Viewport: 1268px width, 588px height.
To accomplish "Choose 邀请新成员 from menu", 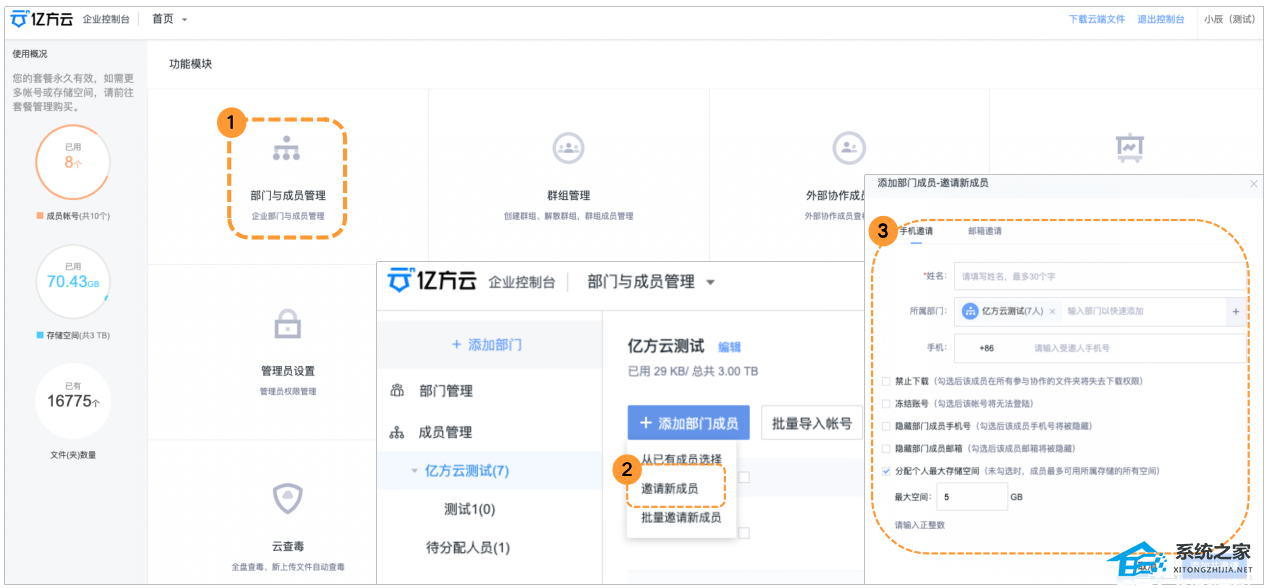I will click(x=669, y=489).
